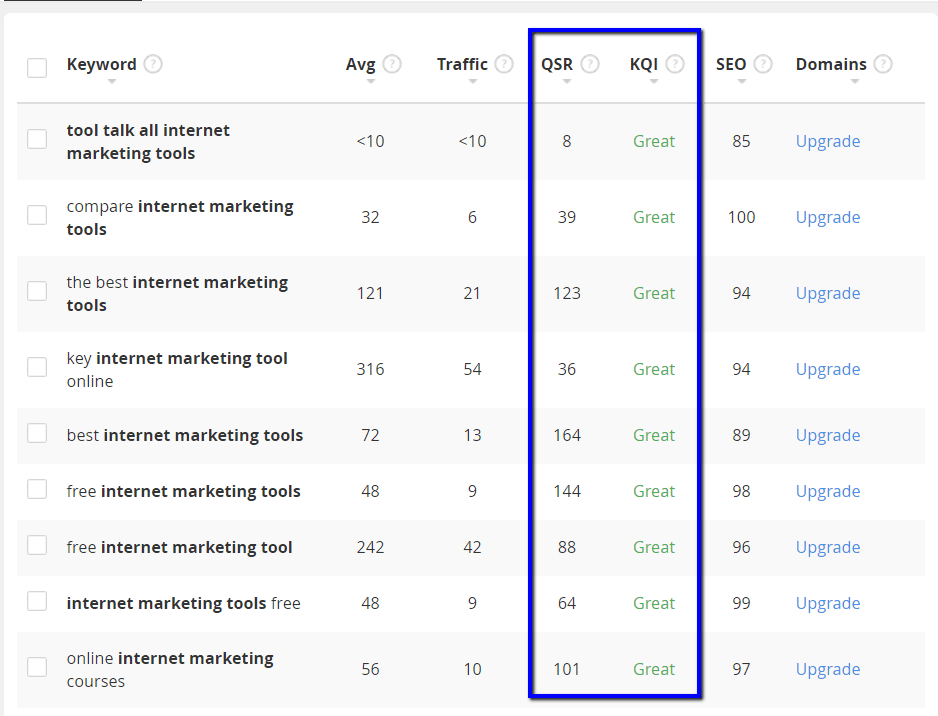The image size is (938, 716).
Task: Check the row for 'free internet marketing tools'
Action: point(37,490)
